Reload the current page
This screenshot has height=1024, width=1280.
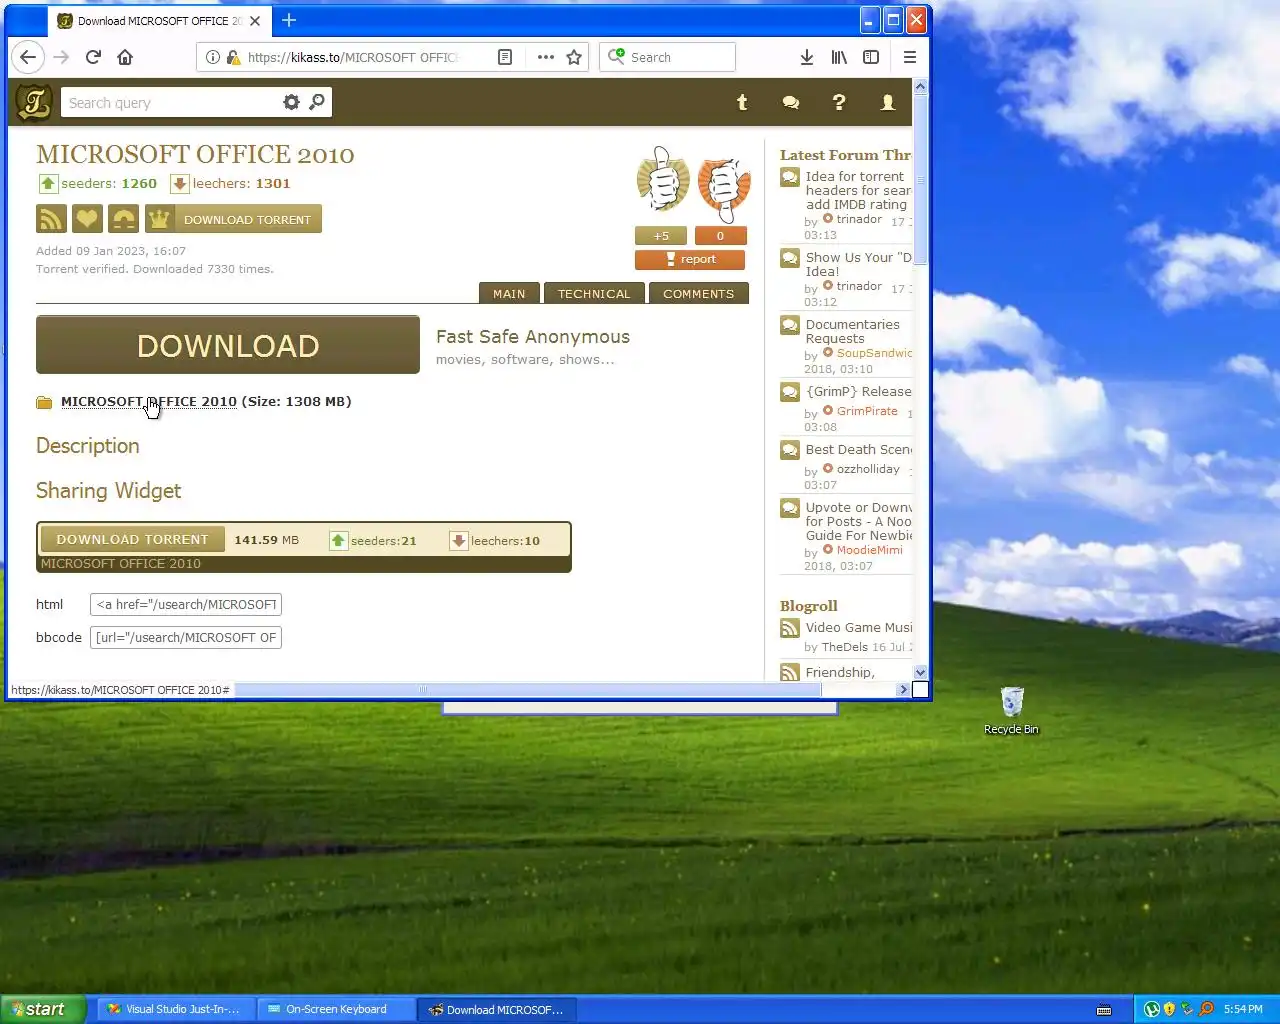[93, 57]
